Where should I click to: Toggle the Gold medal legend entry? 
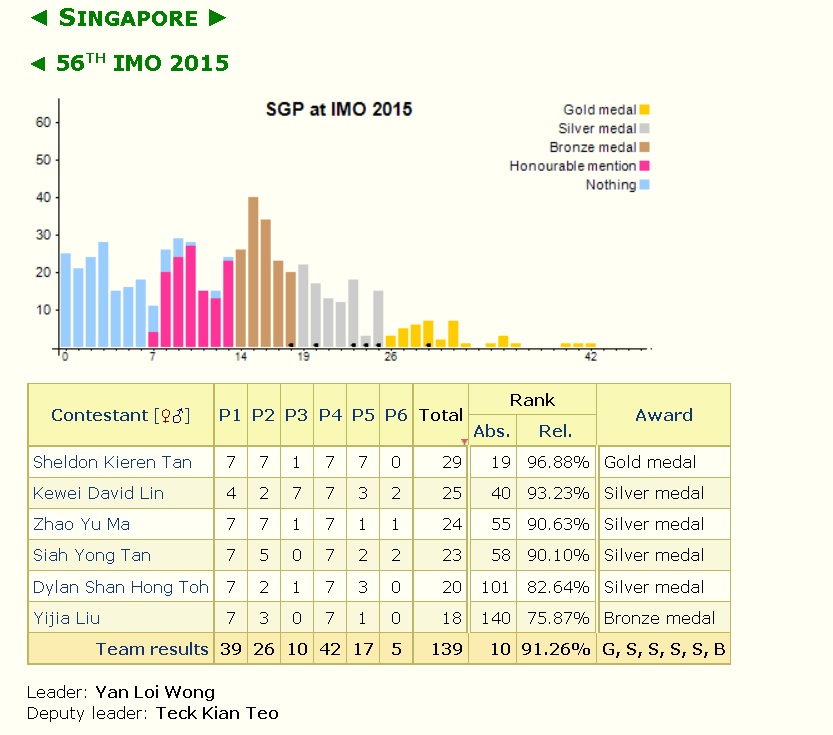(600, 109)
